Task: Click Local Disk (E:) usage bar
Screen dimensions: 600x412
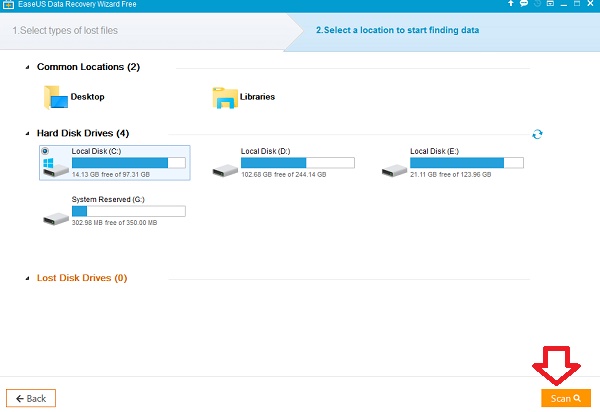Action: (467, 163)
